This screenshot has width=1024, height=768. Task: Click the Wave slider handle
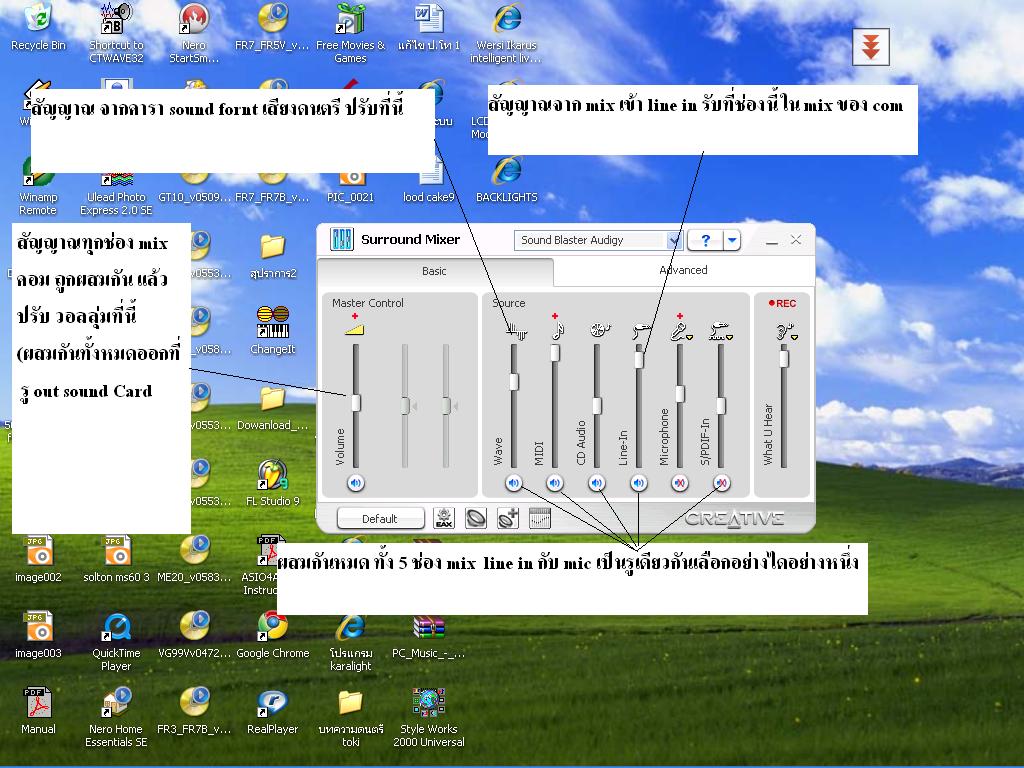tap(514, 381)
